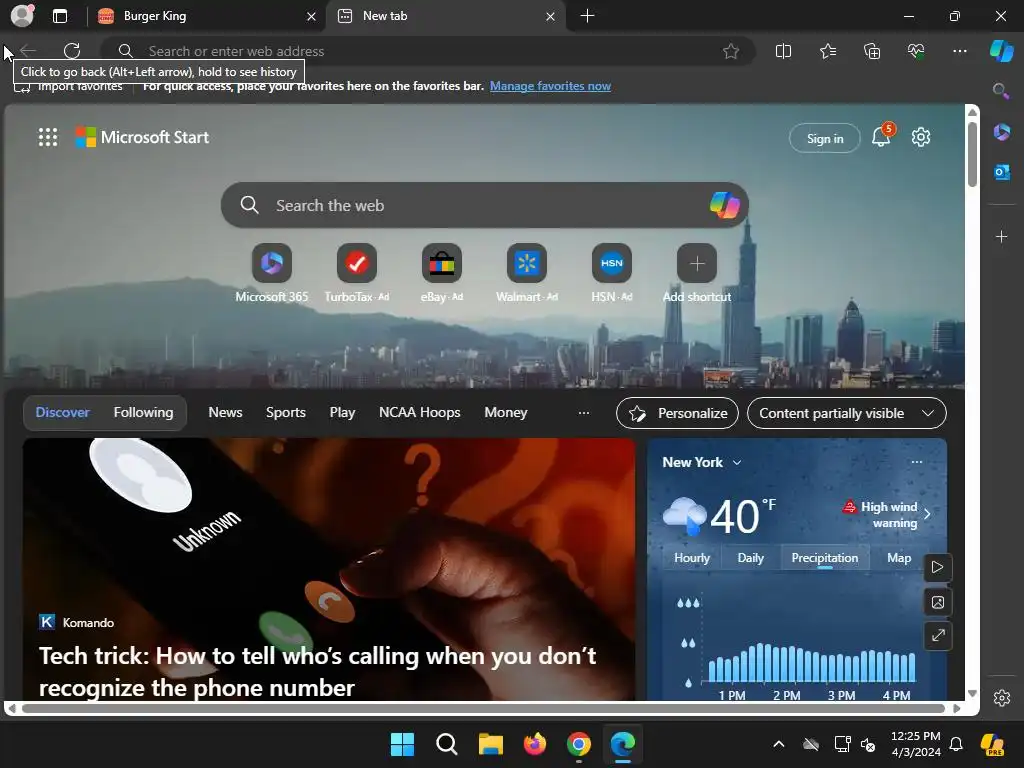Image resolution: width=1024 pixels, height=768 pixels.
Task: Open Settings and more ellipsis menu
Action: click(959, 51)
